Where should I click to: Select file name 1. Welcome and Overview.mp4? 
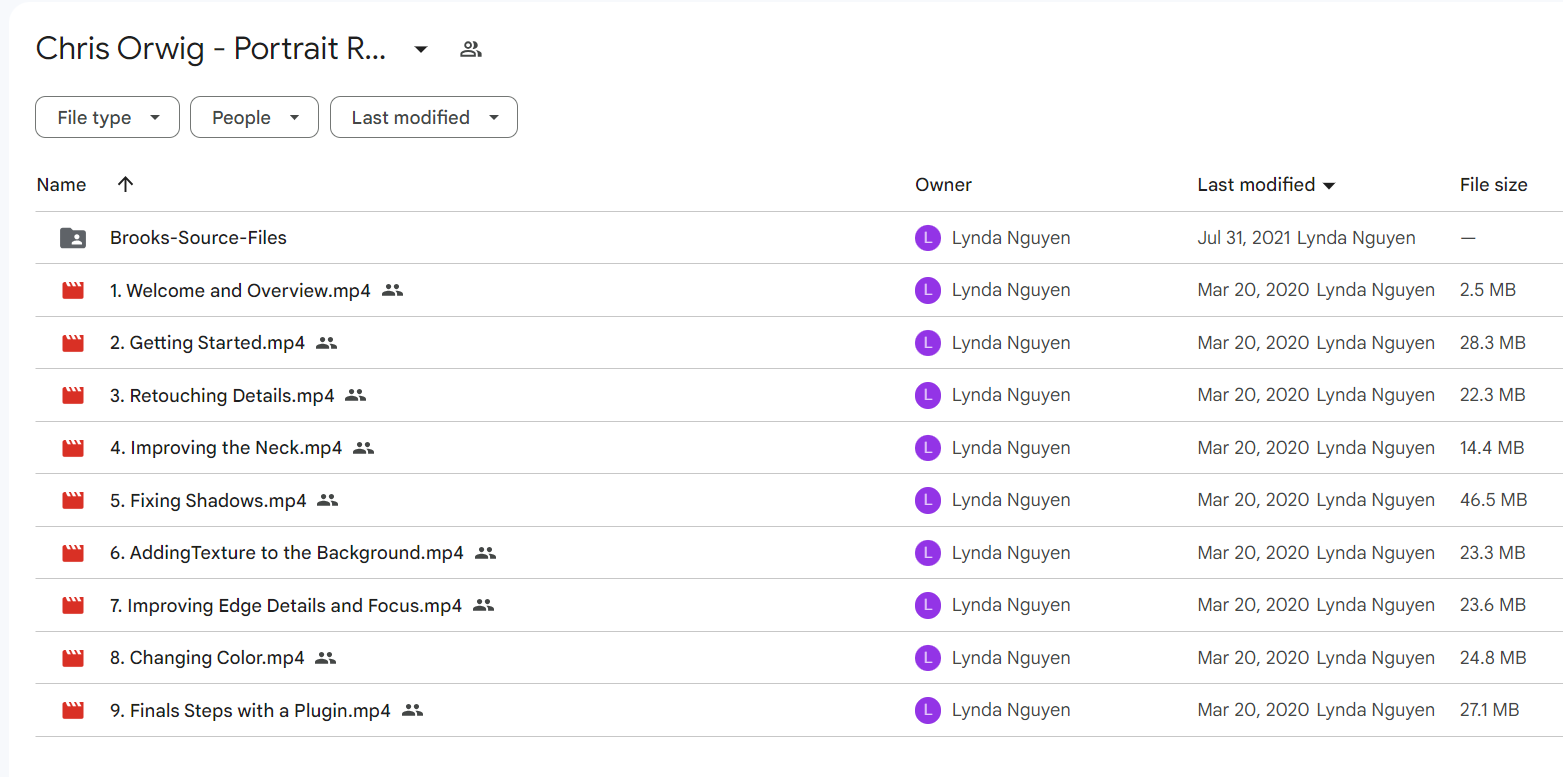(240, 291)
